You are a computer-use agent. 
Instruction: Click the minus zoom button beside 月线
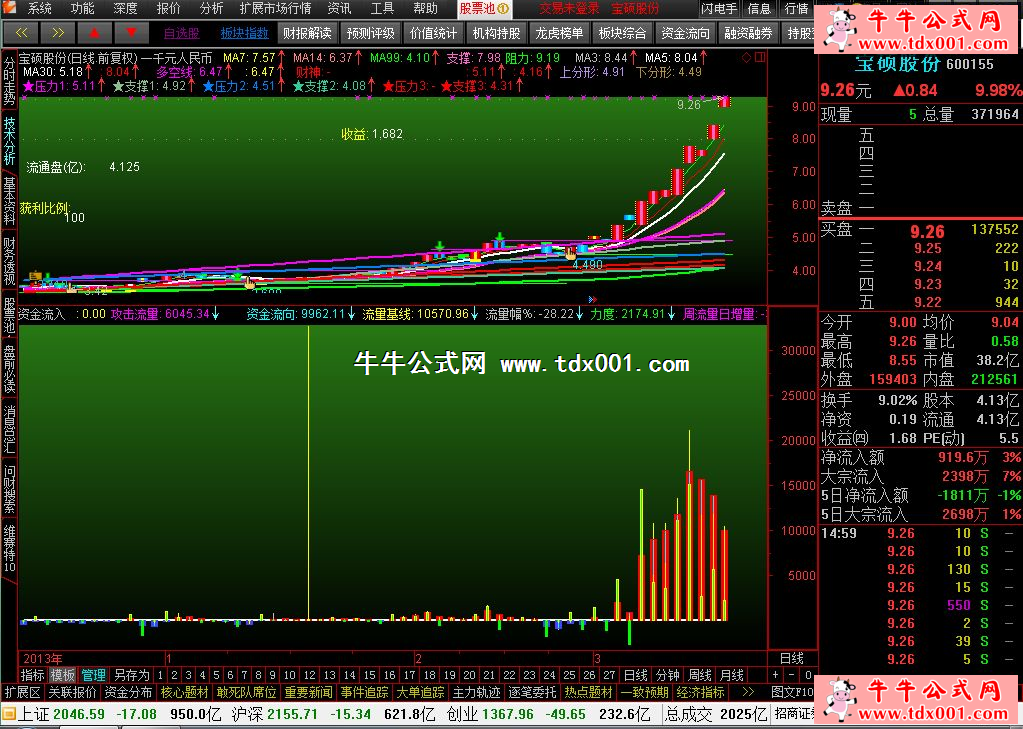pyautogui.click(x=791, y=675)
